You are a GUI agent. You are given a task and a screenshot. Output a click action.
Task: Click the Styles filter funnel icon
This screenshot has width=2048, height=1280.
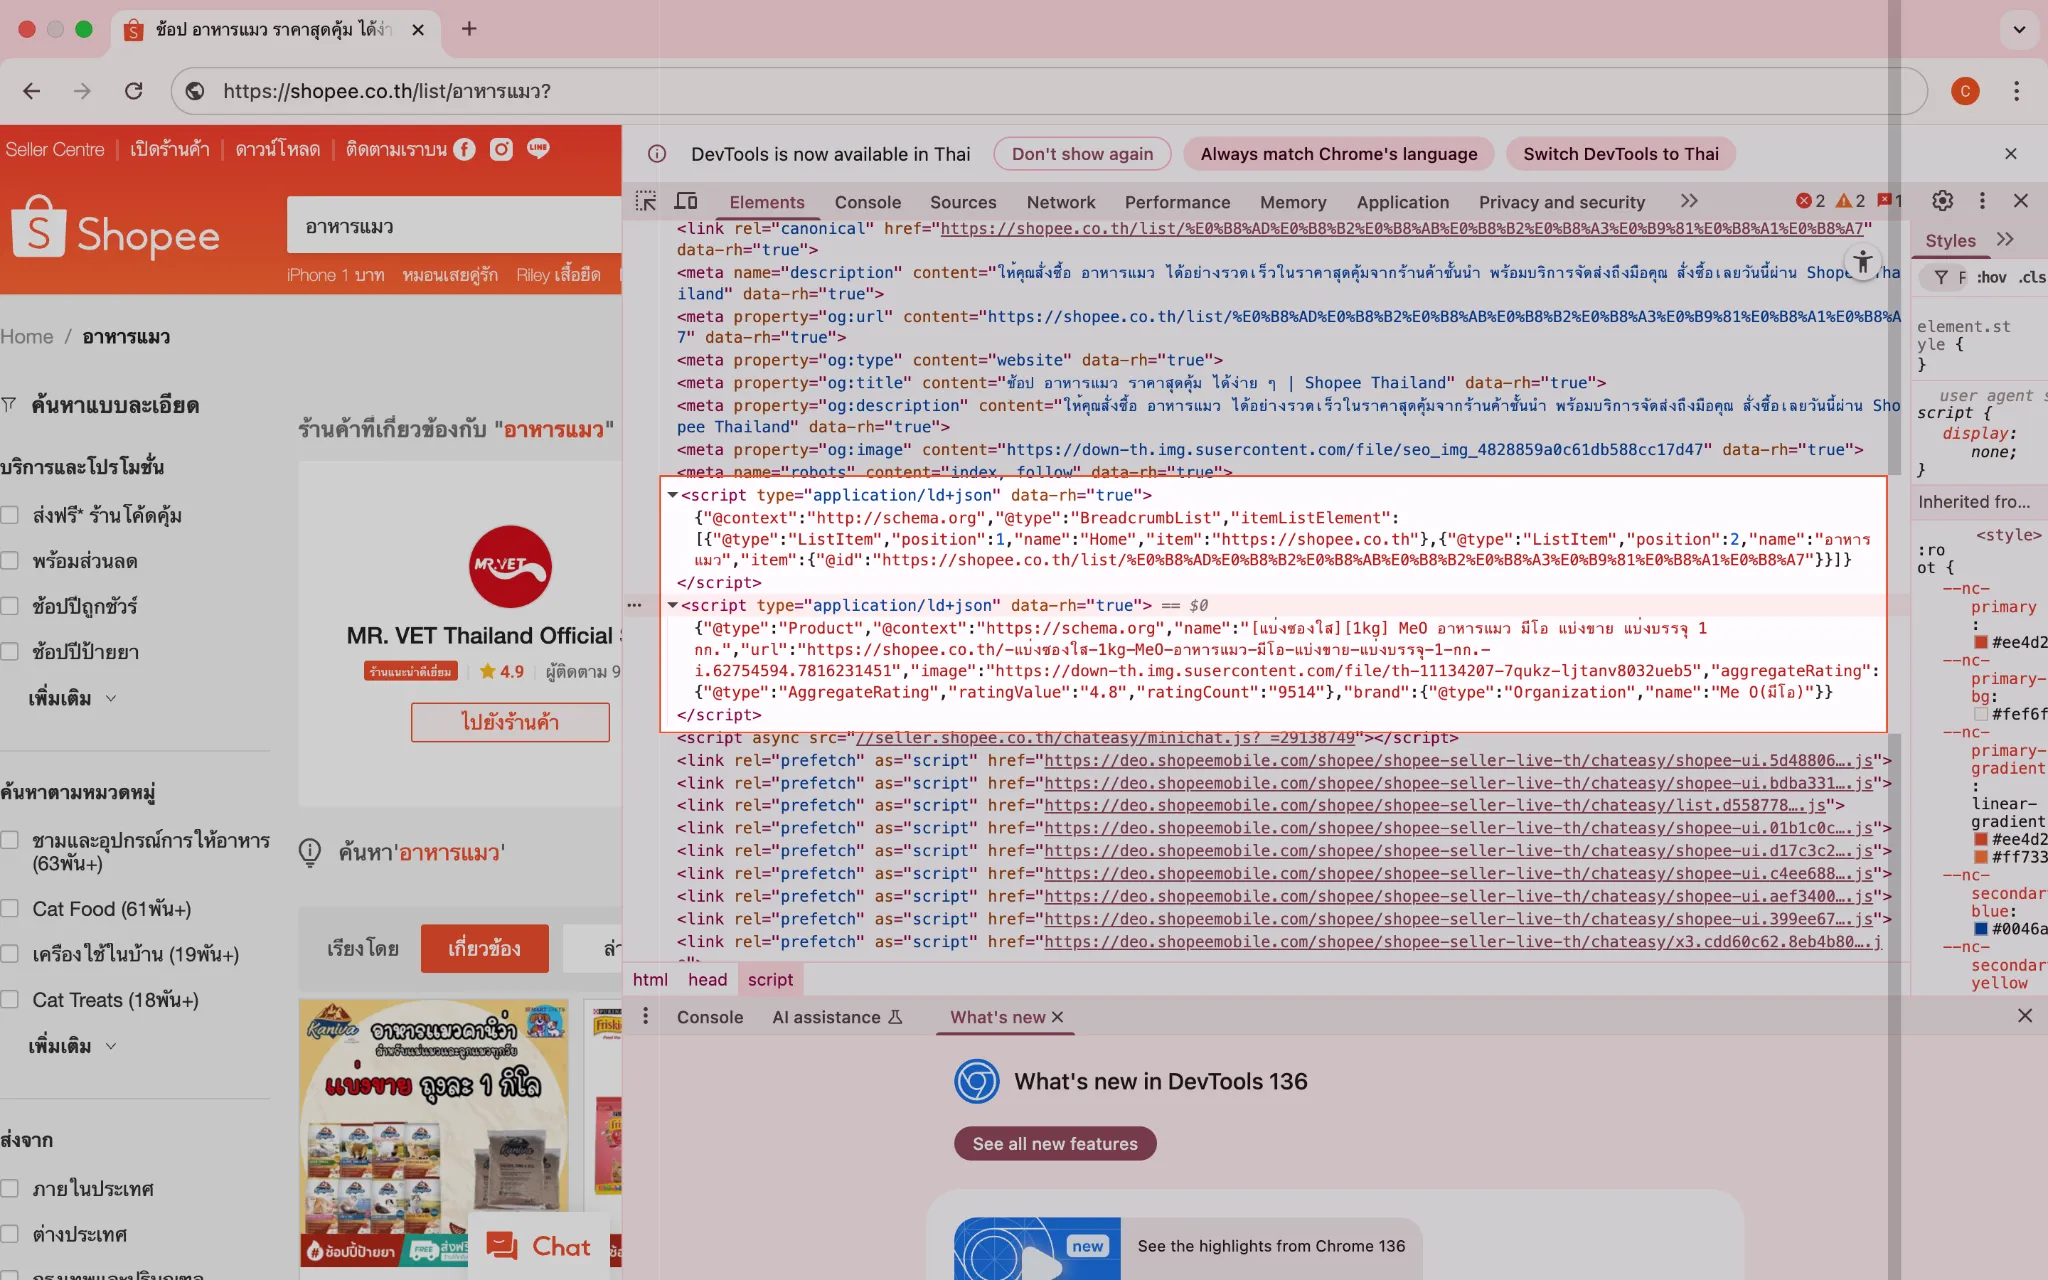click(x=1941, y=277)
